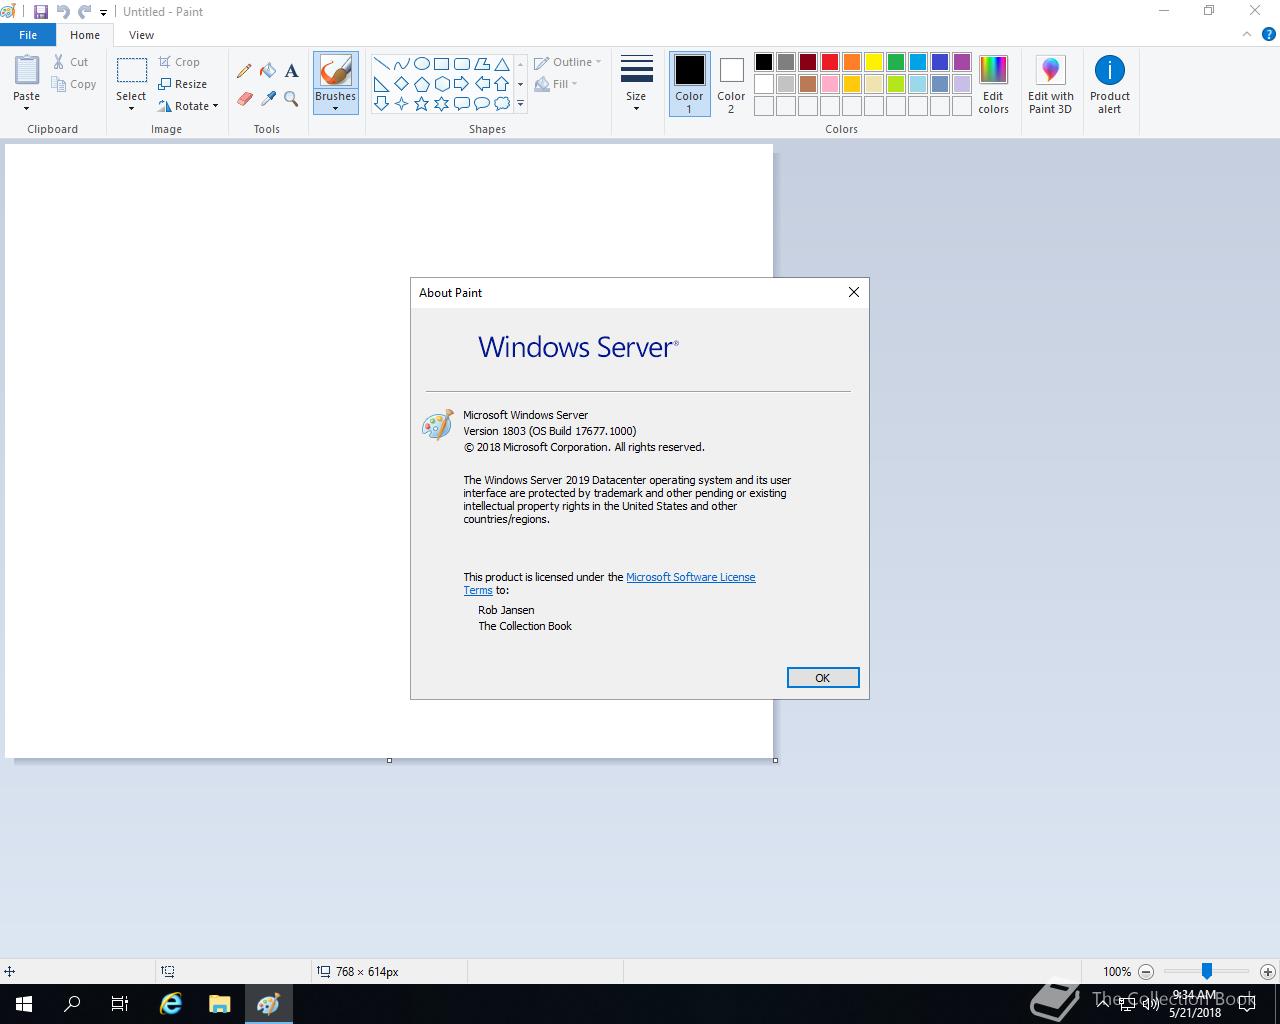The height and width of the screenshot is (1024, 1280).
Task: Open the Edit colors dialog
Action: [x=993, y=84]
